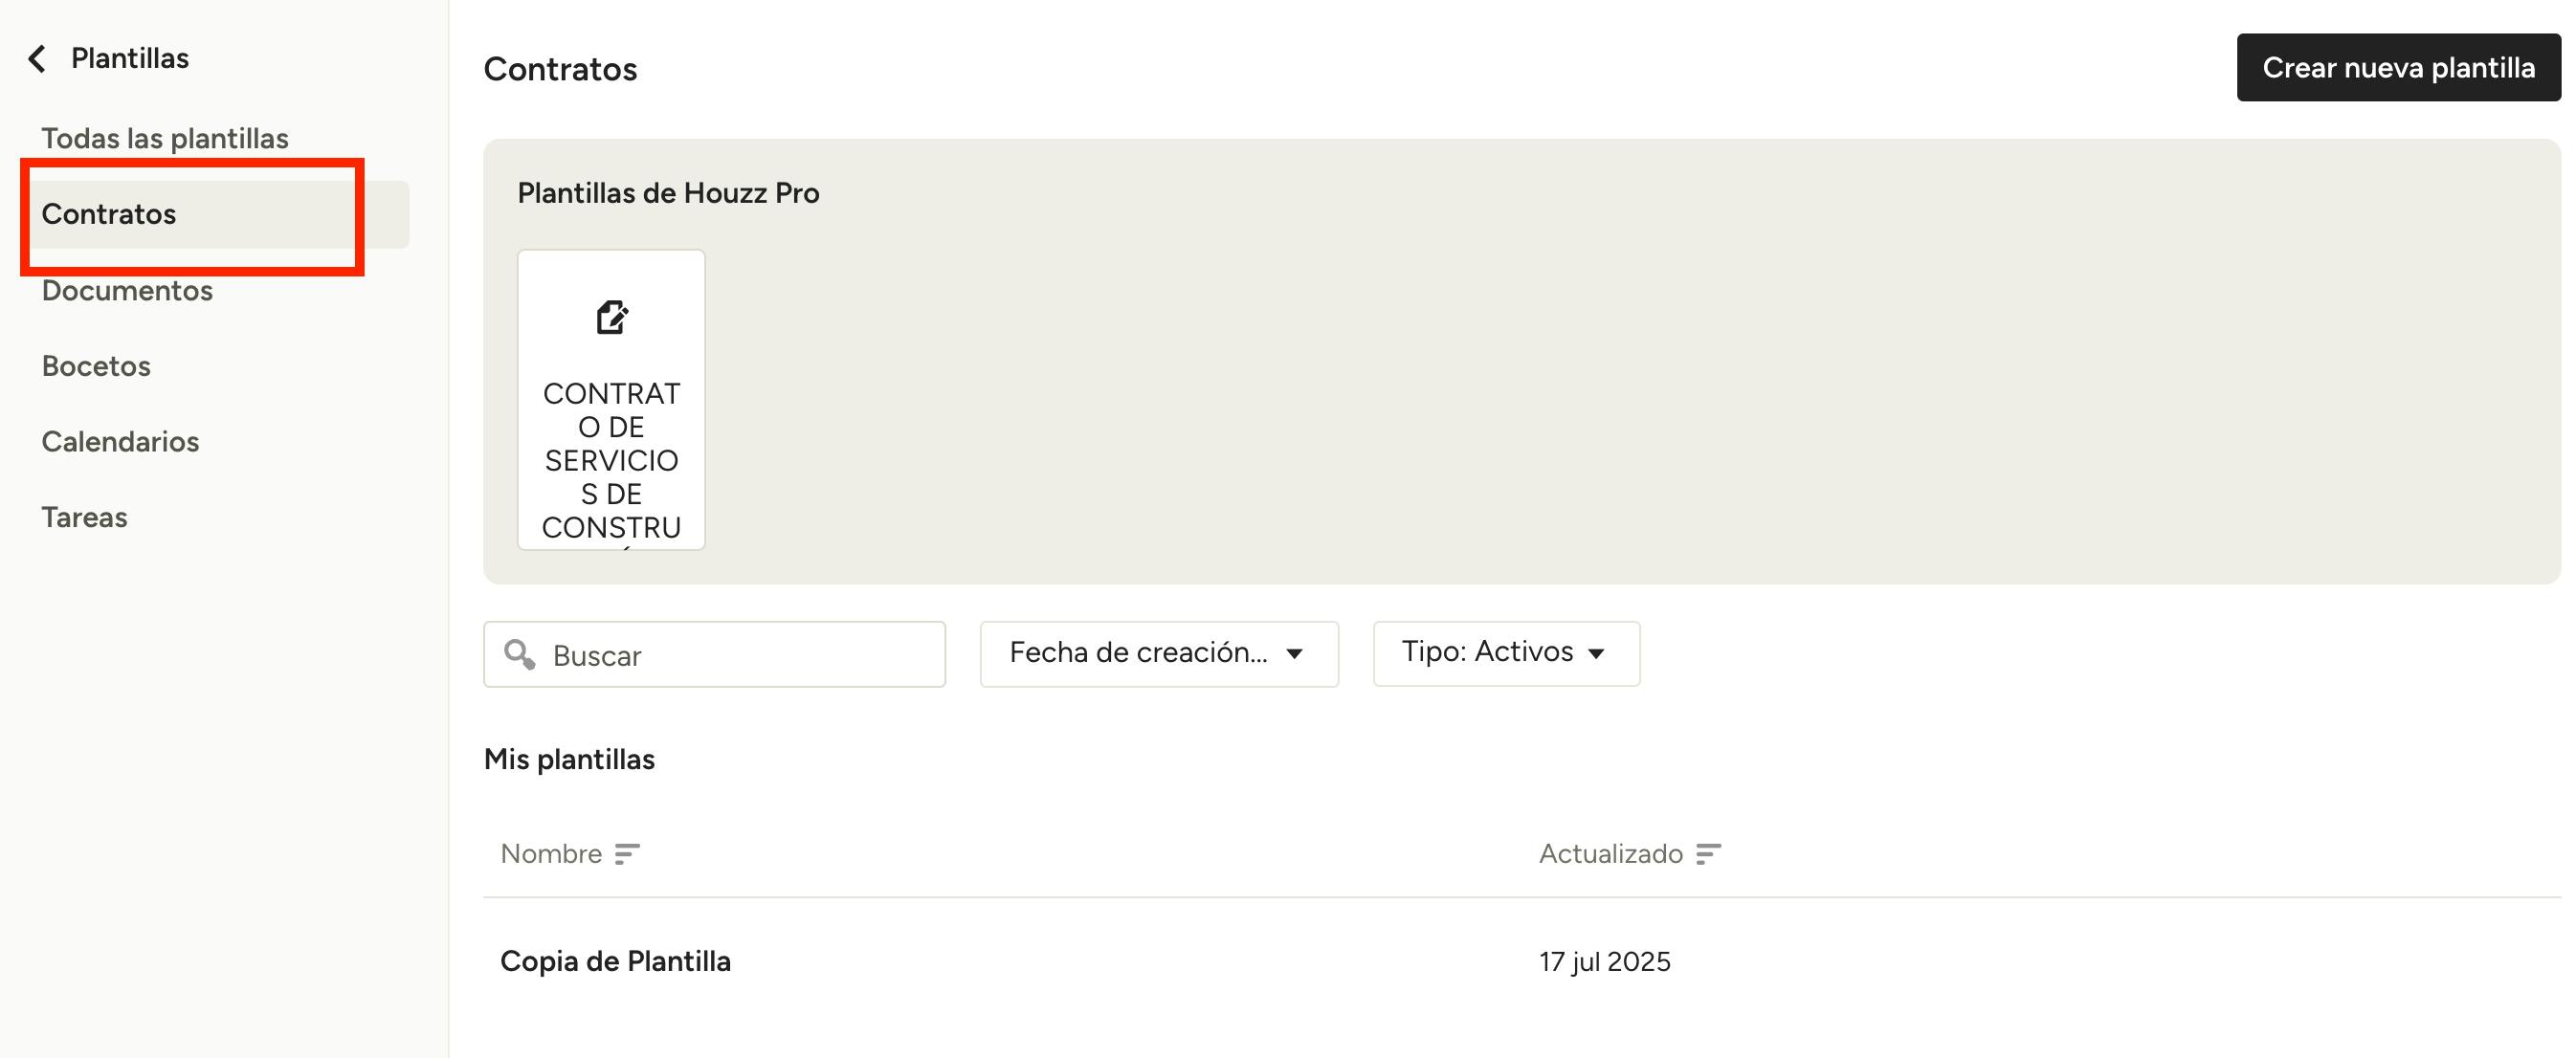Image resolution: width=2576 pixels, height=1058 pixels.
Task: Open the Copia de Plantilla template
Action: [x=615, y=961]
